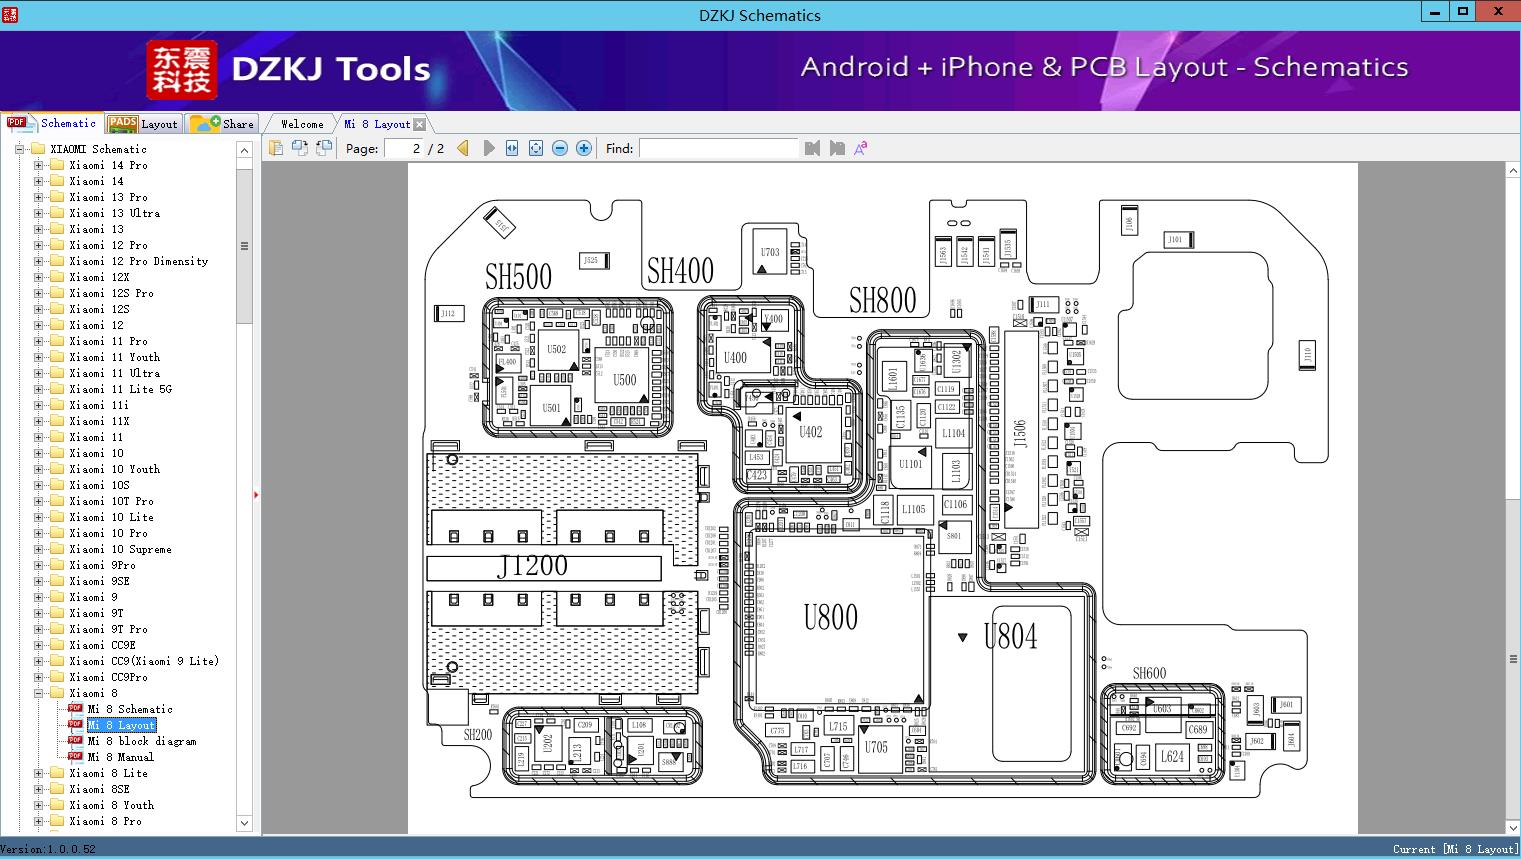Zoom out of the layout
The height and width of the screenshot is (859, 1521).
pos(560,148)
